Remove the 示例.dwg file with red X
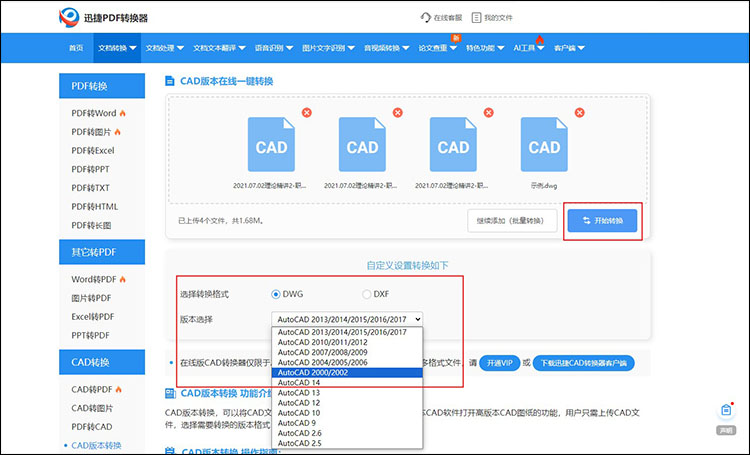The image size is (750, 455). [x=579, y=112]
